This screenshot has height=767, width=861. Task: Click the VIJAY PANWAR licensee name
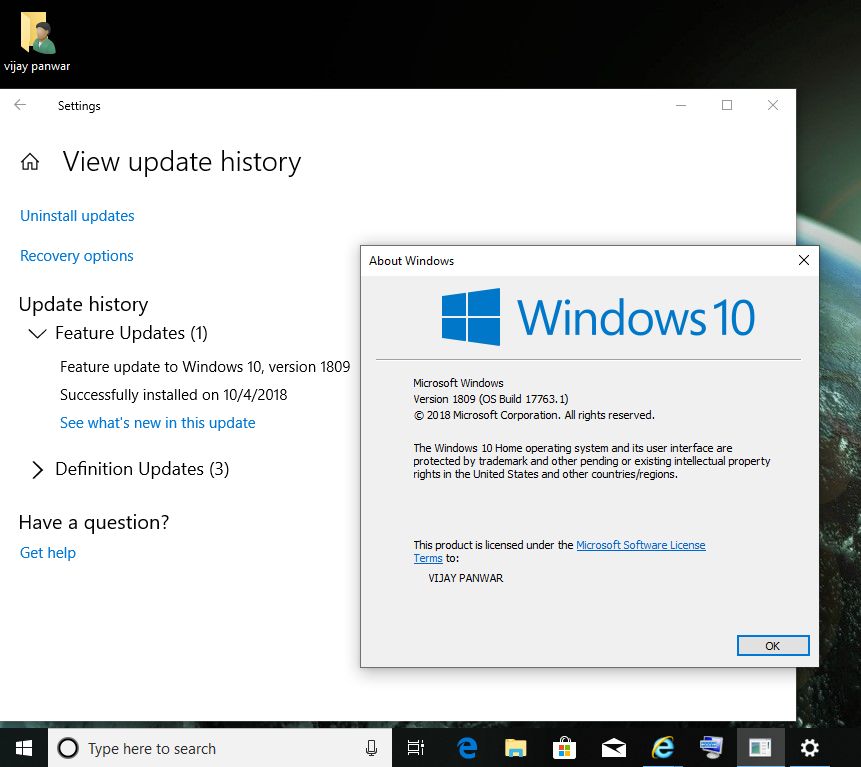(x=466, y=578)
